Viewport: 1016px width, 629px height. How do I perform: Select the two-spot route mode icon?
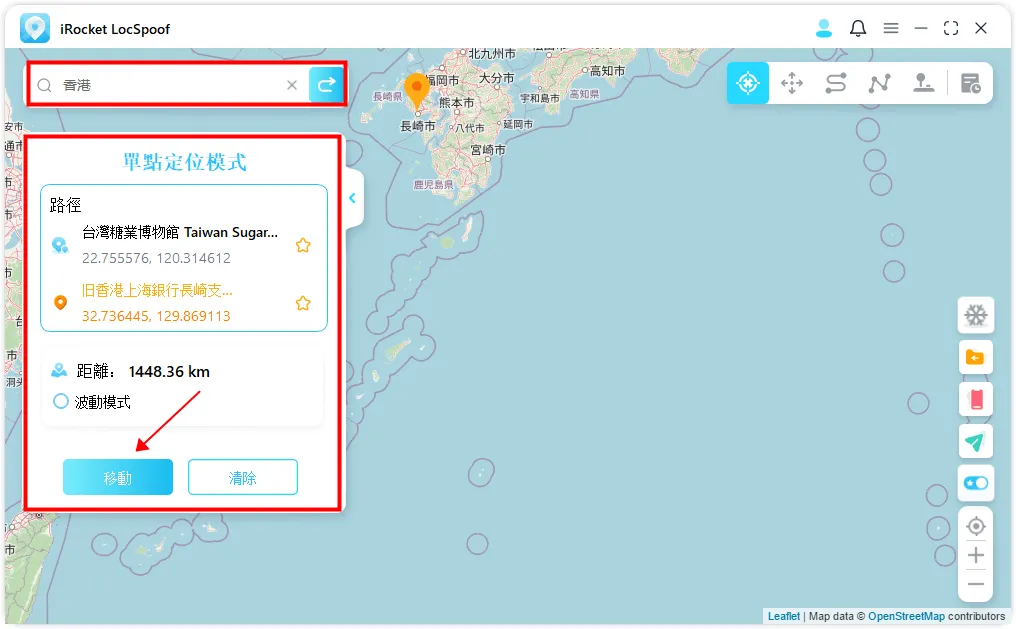pyautogui.click(x=836, y=83)
